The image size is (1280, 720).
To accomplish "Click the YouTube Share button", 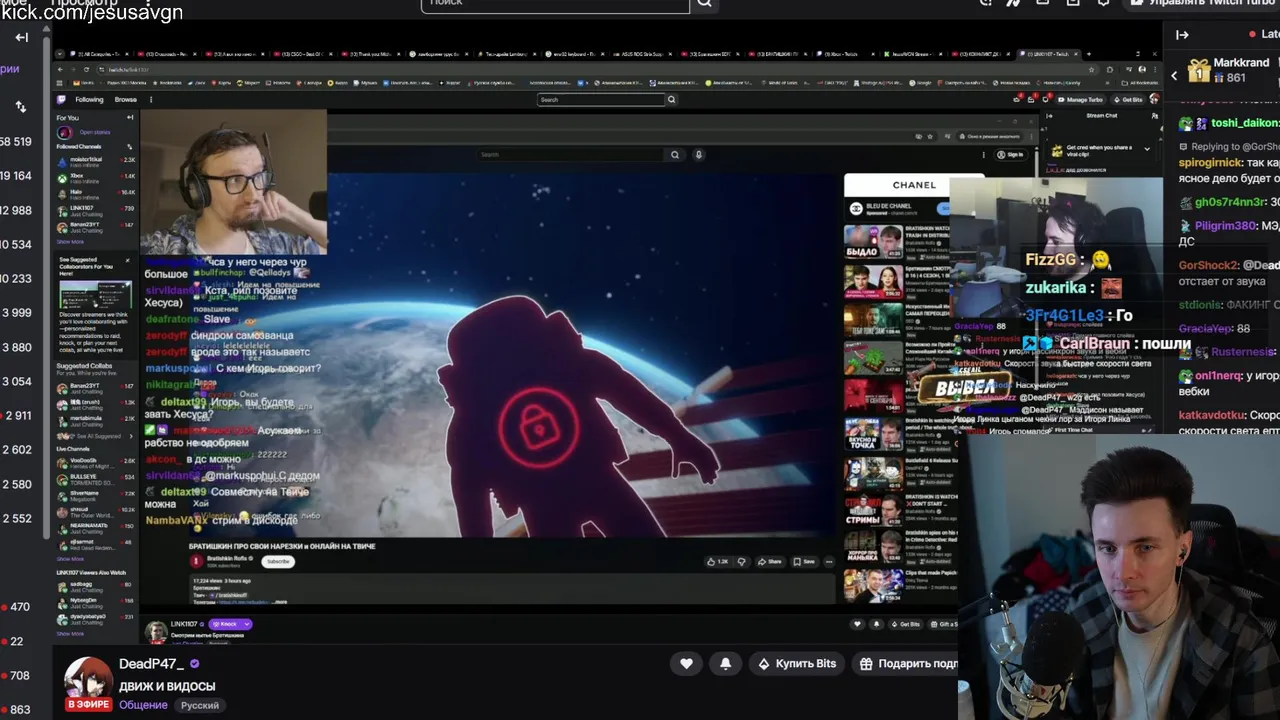I will pos(769,562).
